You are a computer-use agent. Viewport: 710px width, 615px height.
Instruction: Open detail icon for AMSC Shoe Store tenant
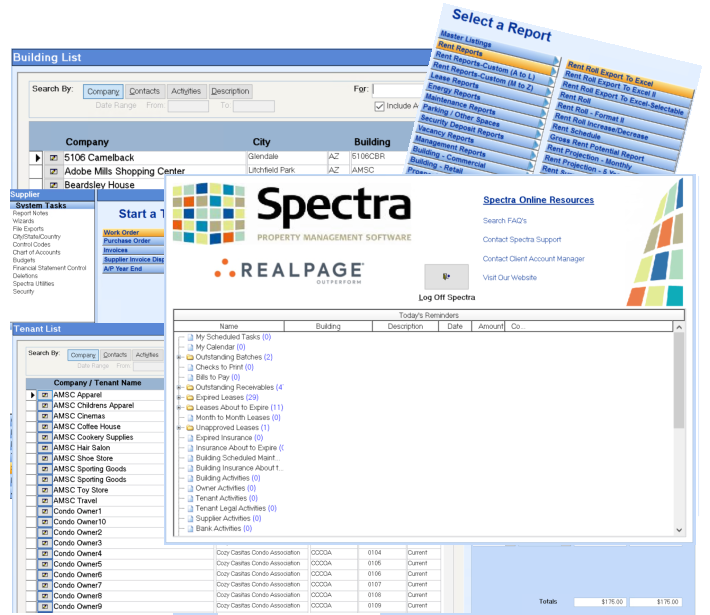point(45,458)
